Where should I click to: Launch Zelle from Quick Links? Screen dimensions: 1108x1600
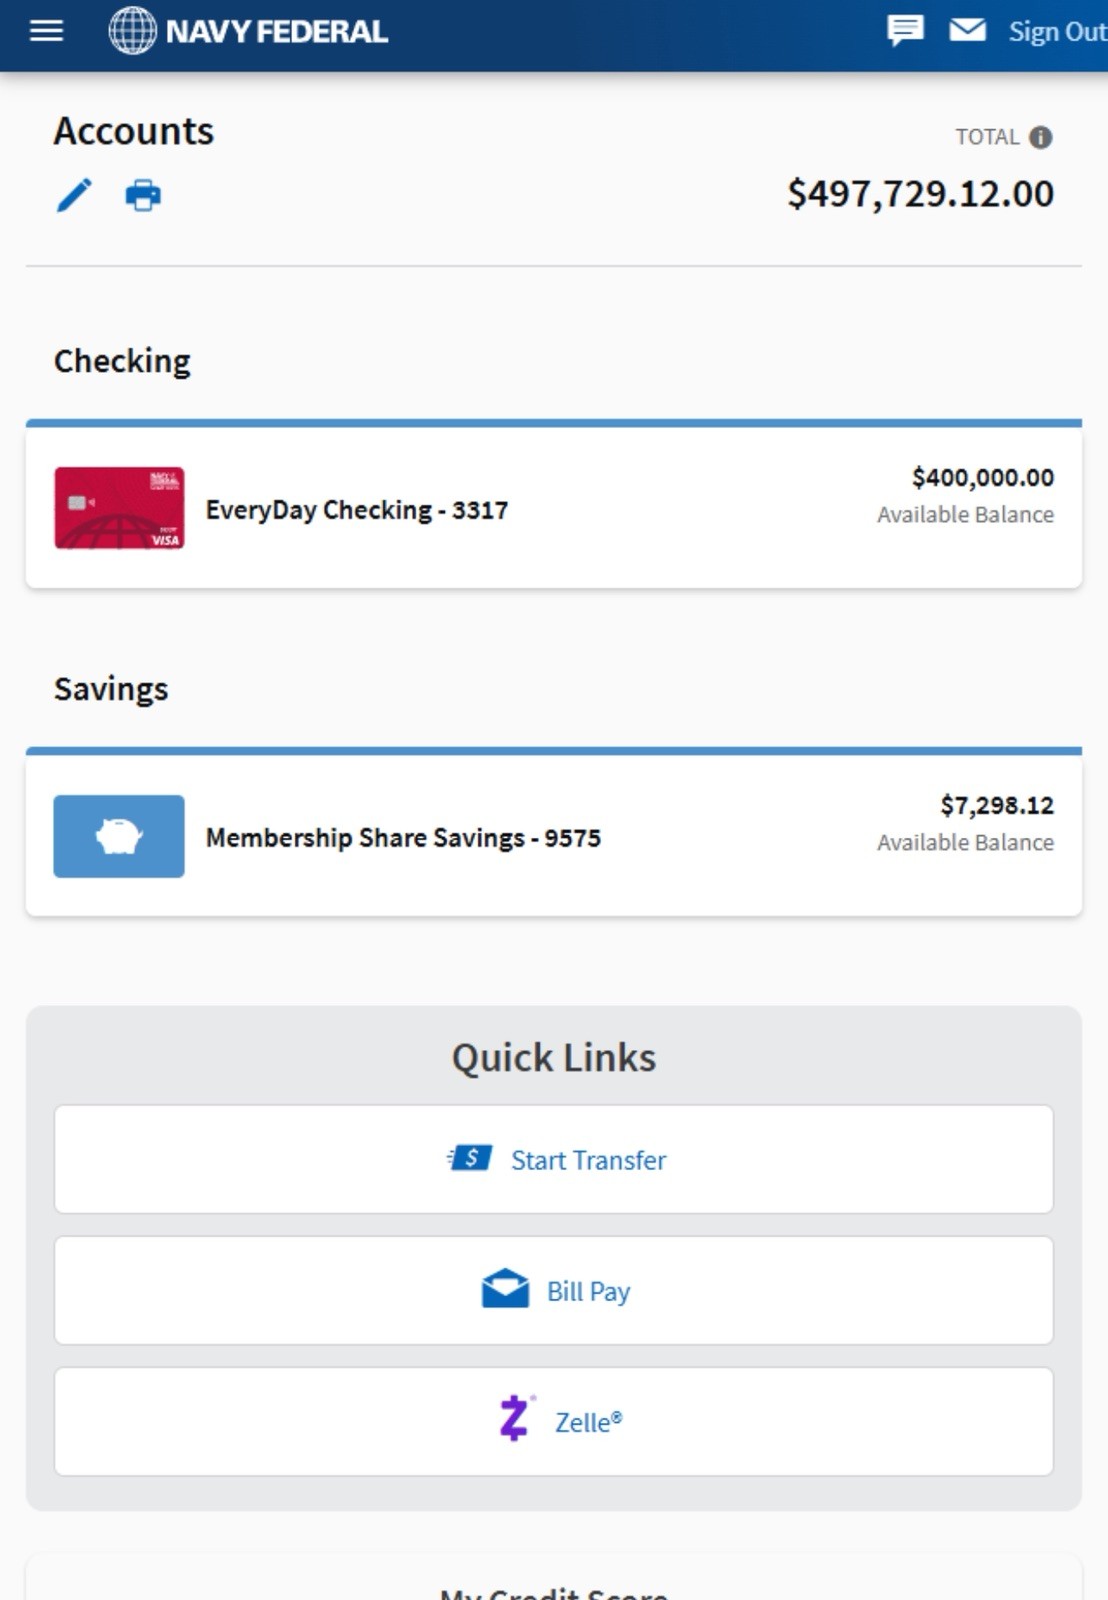(588, 1422)
